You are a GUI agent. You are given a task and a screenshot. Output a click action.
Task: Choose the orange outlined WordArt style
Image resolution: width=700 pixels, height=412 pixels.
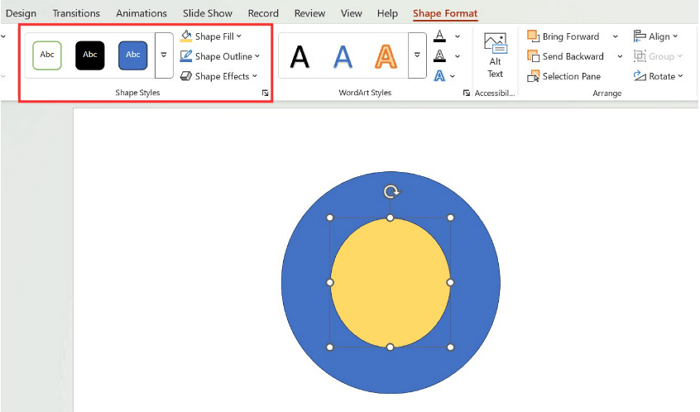(x=385, y=56)
